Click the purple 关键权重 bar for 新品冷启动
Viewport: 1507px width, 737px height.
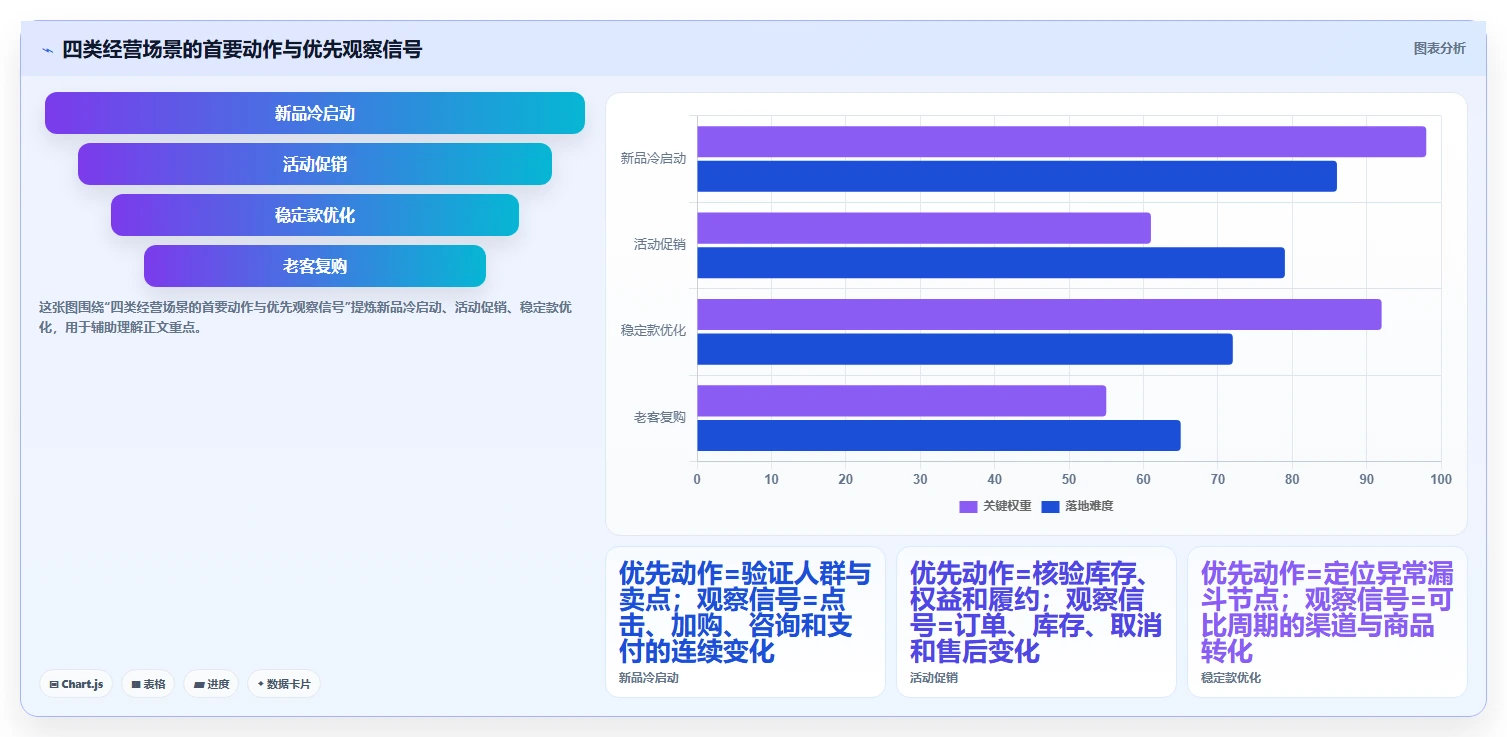[1061, 142]
